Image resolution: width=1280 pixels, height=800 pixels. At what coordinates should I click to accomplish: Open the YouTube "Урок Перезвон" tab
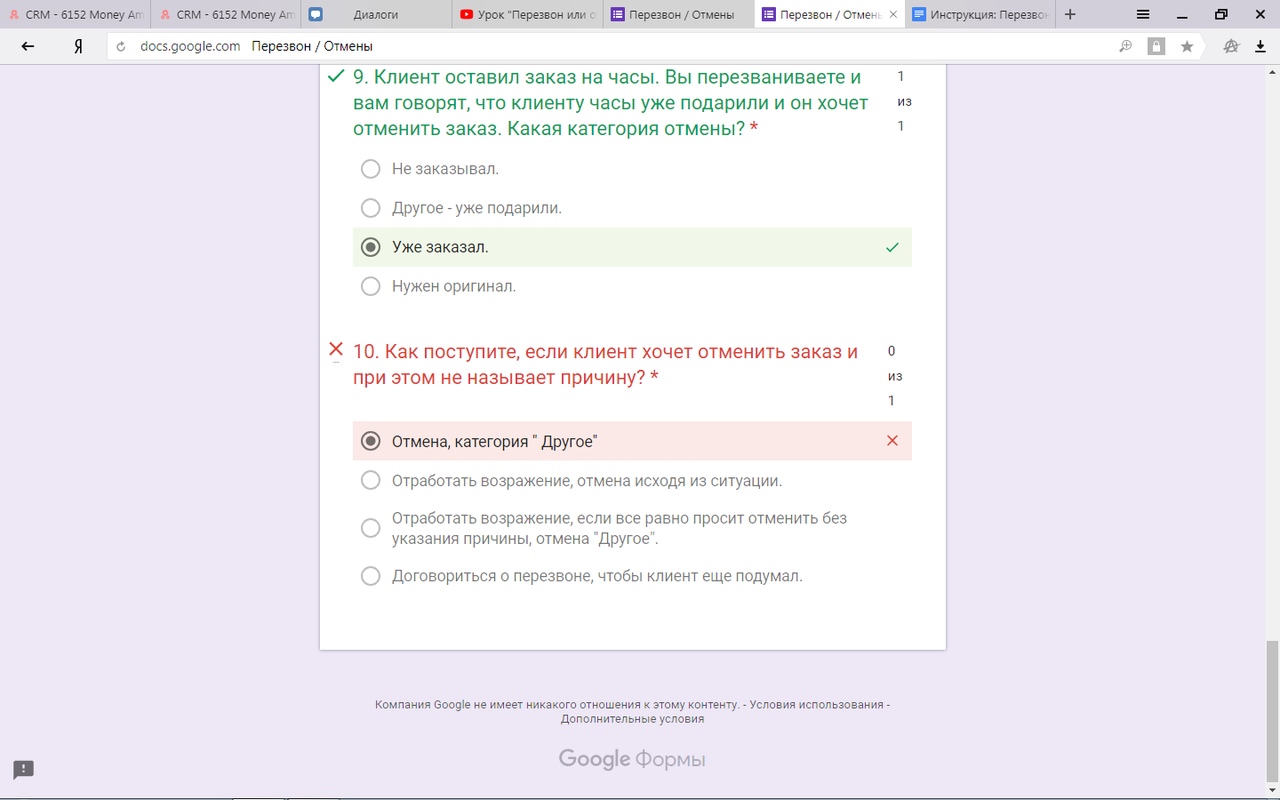tap(527, 15)
